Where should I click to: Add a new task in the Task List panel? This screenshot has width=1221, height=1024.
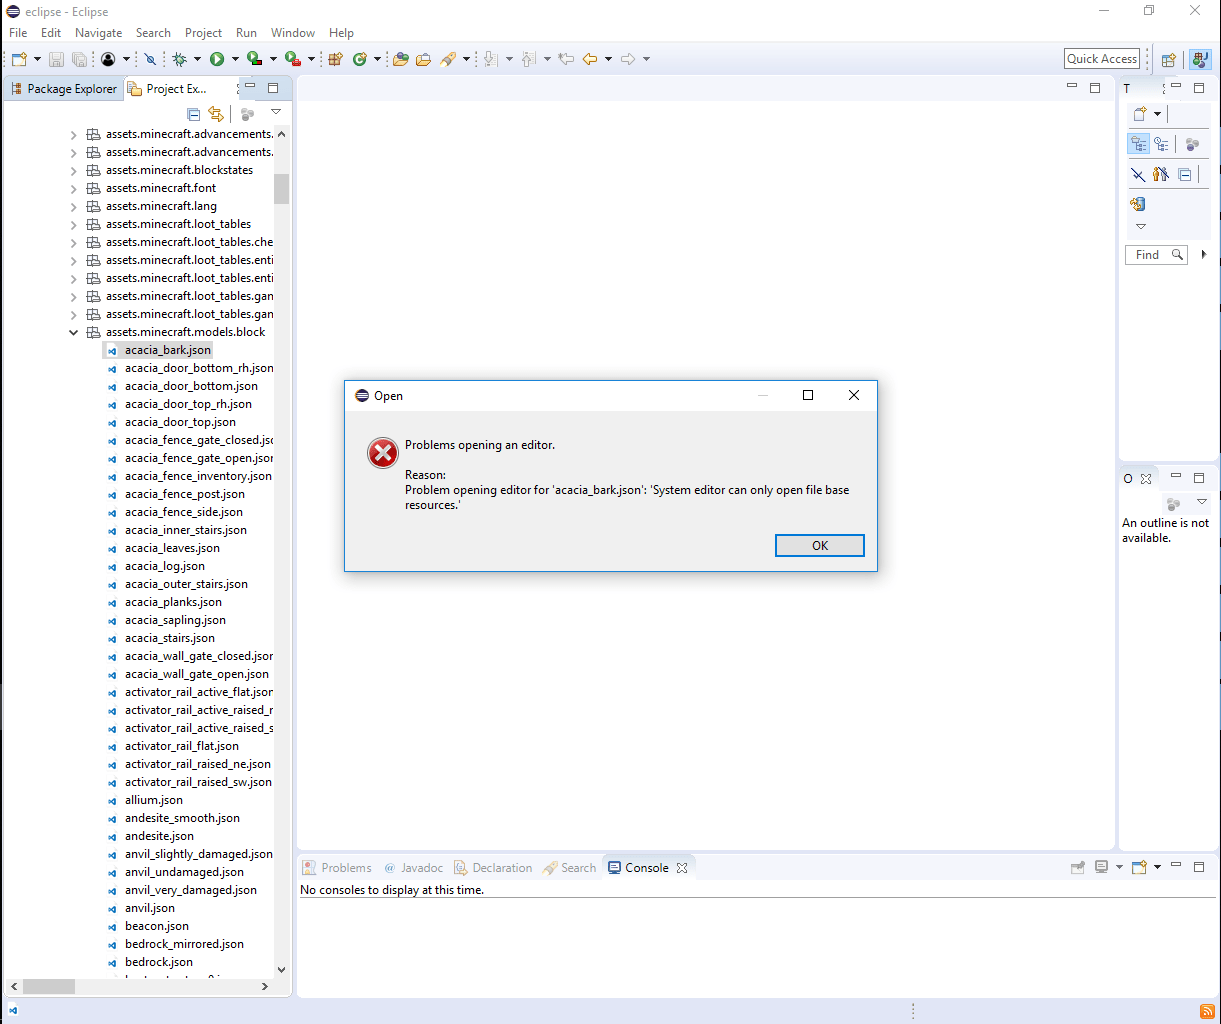1139,113
